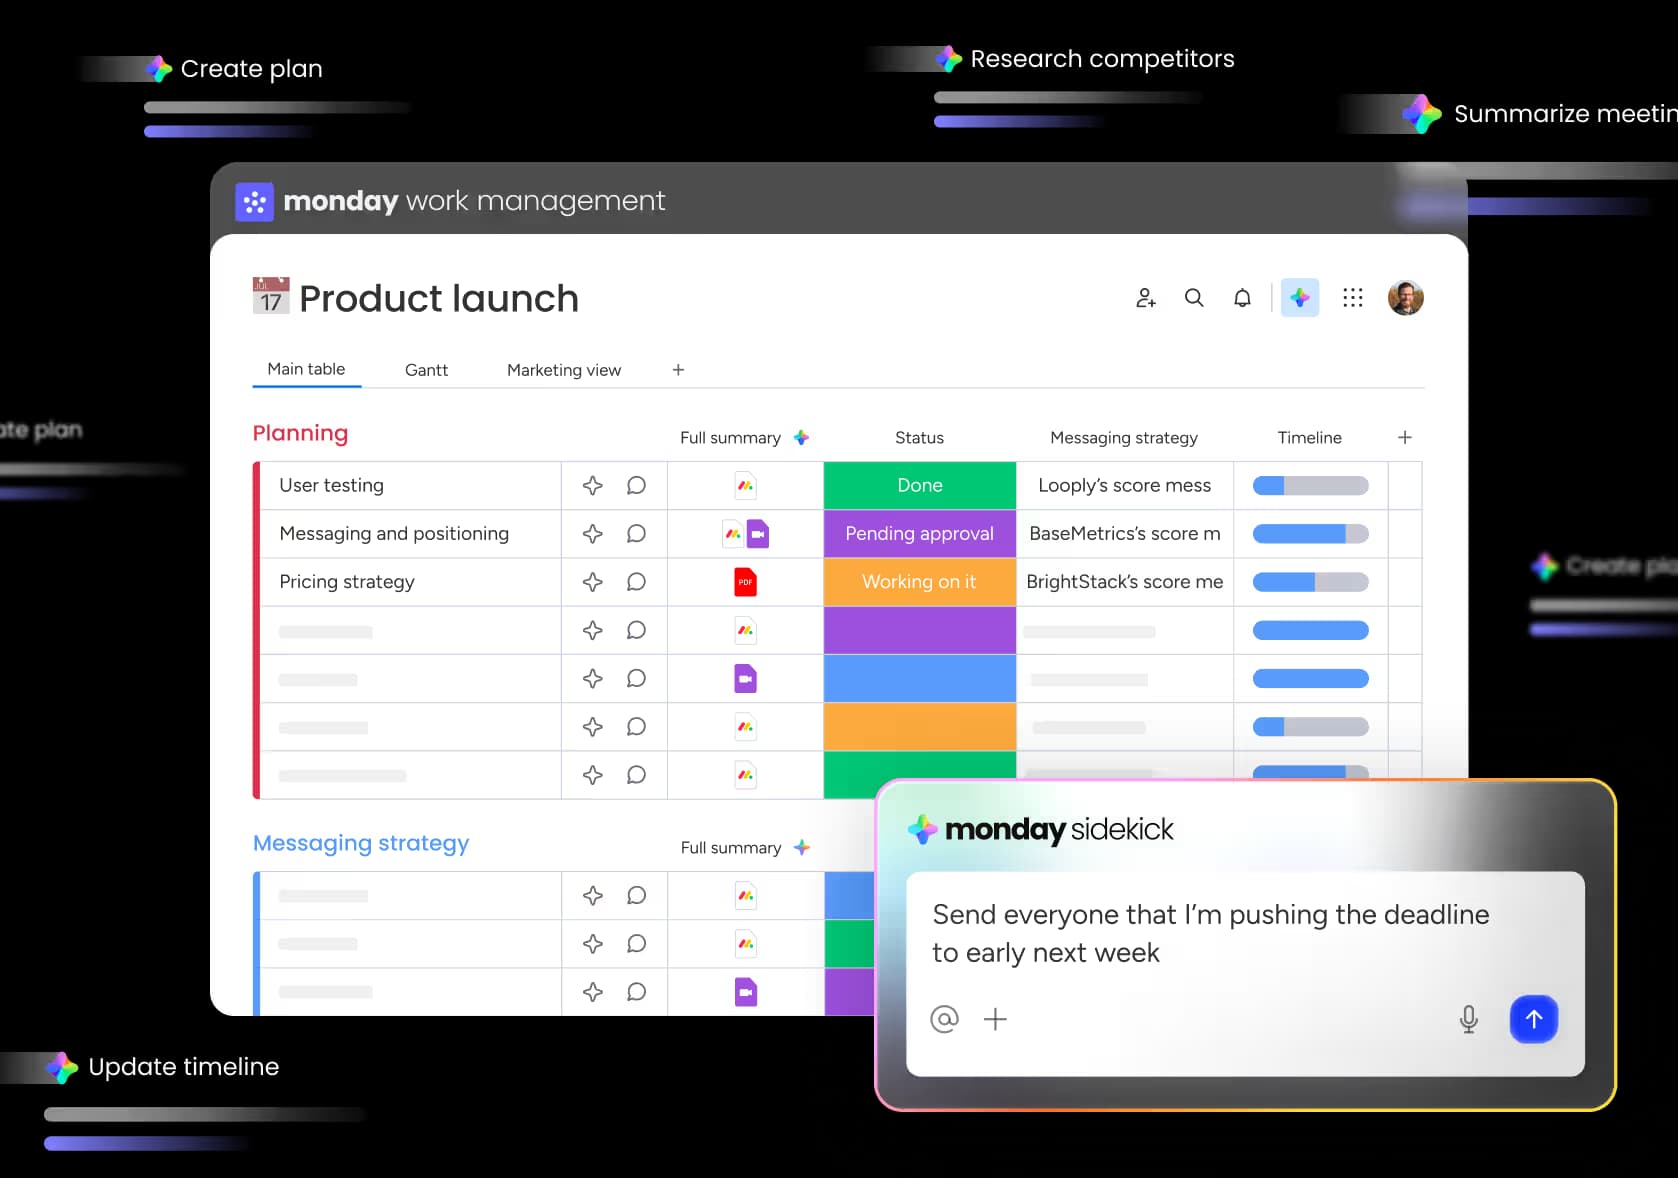The image size is (1678, 1178).
Task: Send the sidekick message with the arrow button
Action: click(1534, 1019)
